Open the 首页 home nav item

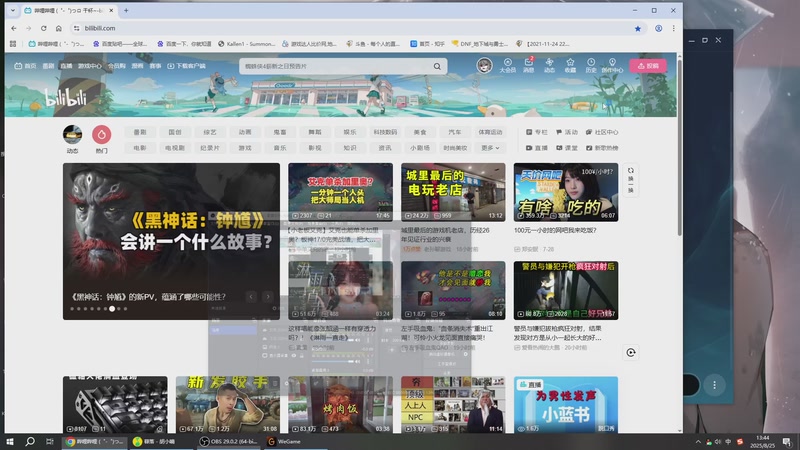click(x=26, y=66)
